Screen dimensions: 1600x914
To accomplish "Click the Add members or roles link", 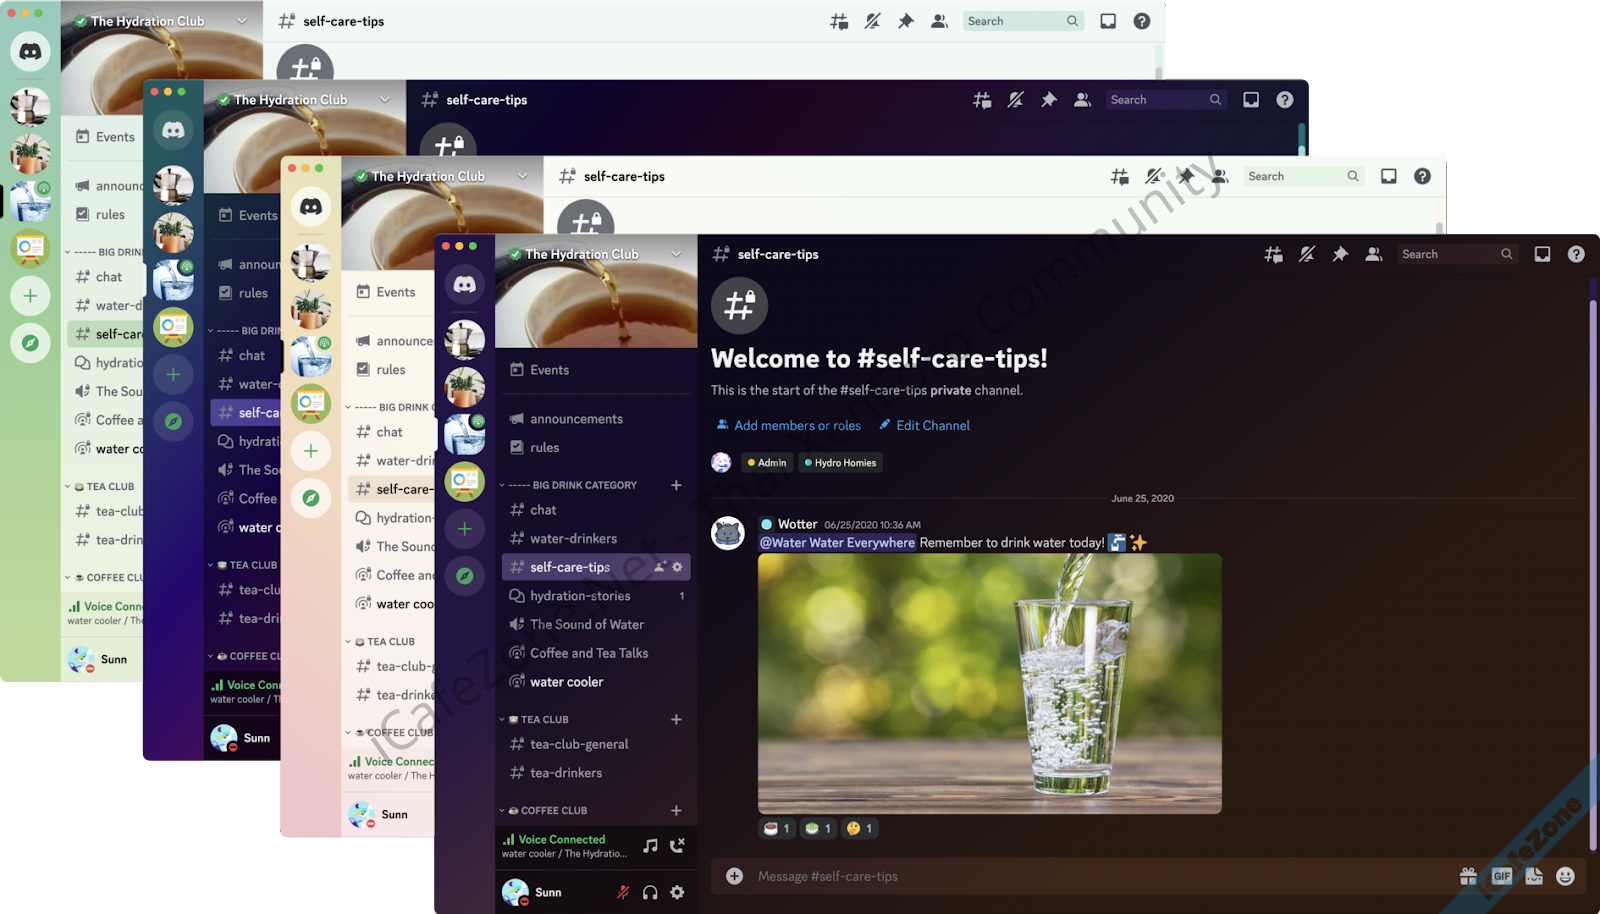I will [796, 425].
